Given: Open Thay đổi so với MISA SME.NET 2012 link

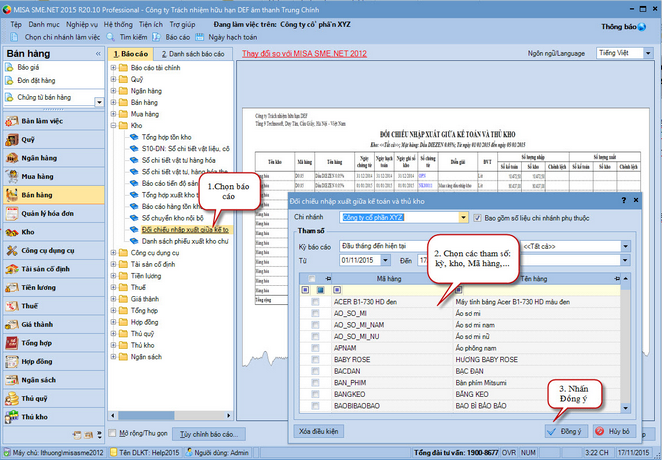Looking at the screenshot, I should click(304, 54).
